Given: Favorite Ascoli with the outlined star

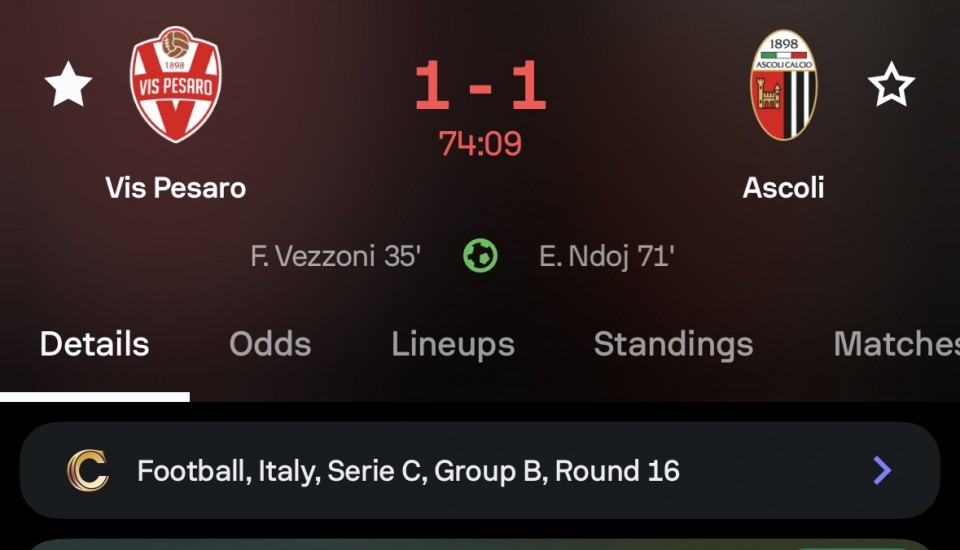Looking at the screenshot, I should click(x=891, y=85).
